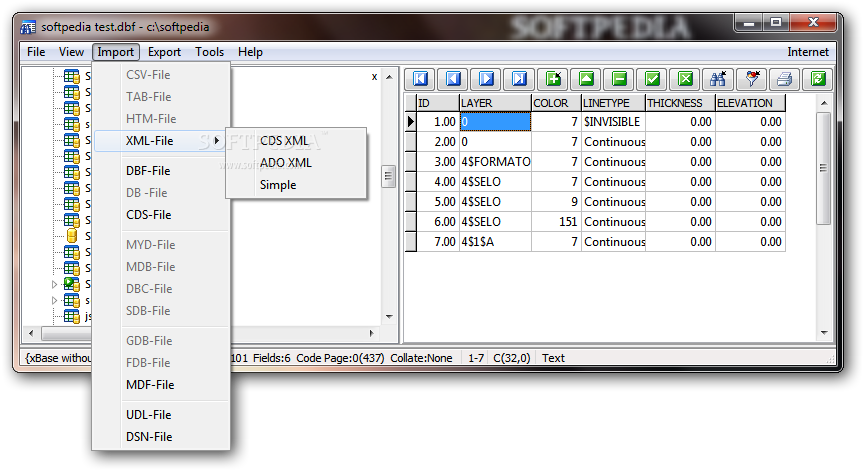Screen dimensions: 864x471
Task: Select the yellow database cylinder tree icon
Action: coord(72,236)
